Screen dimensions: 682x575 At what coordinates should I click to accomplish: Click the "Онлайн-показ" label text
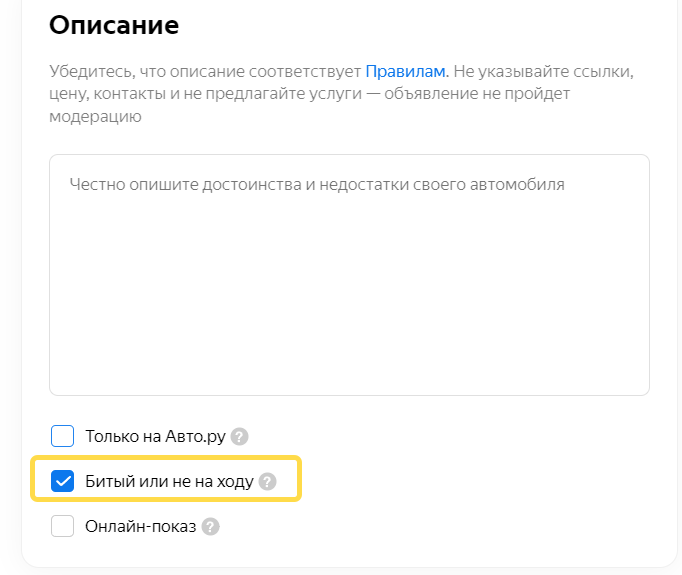(141, 527)
